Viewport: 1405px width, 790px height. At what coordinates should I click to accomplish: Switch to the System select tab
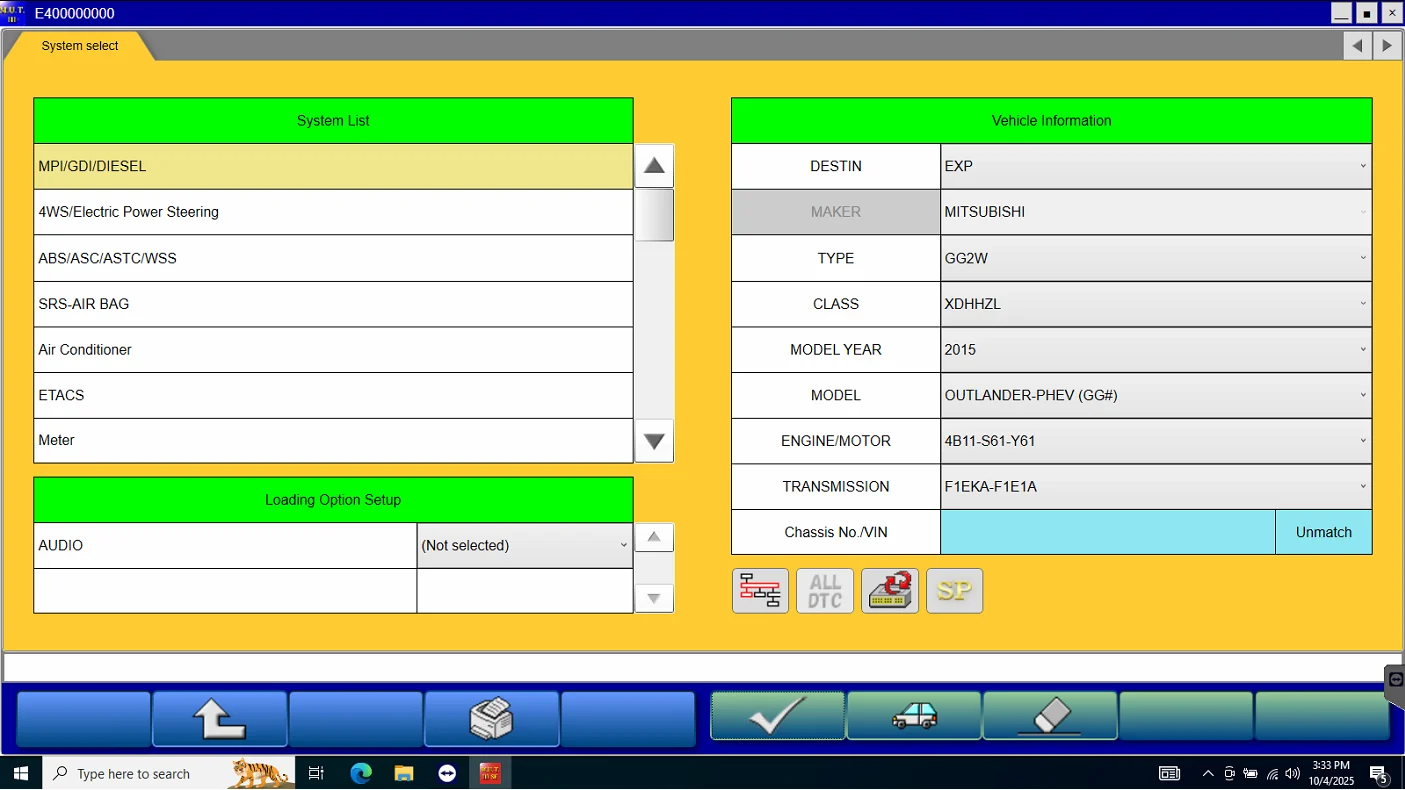tap(80, 46)
